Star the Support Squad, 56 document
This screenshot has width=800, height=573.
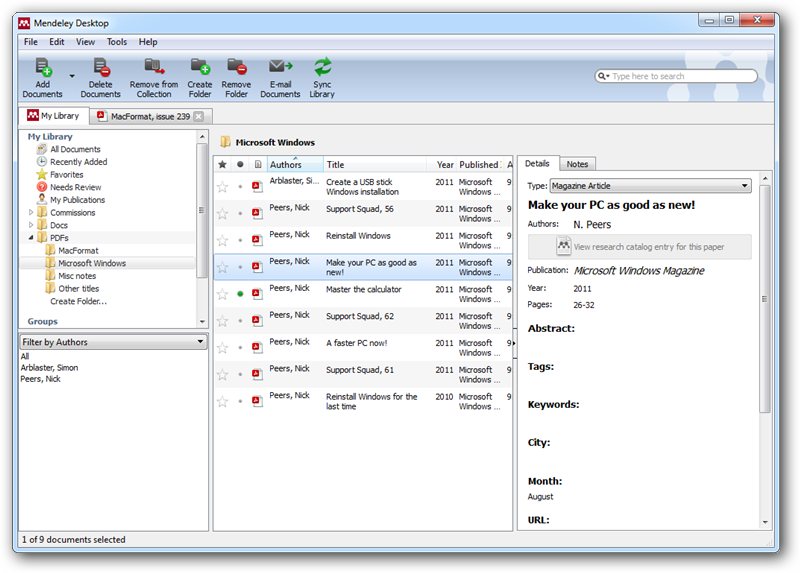(222, 214)
